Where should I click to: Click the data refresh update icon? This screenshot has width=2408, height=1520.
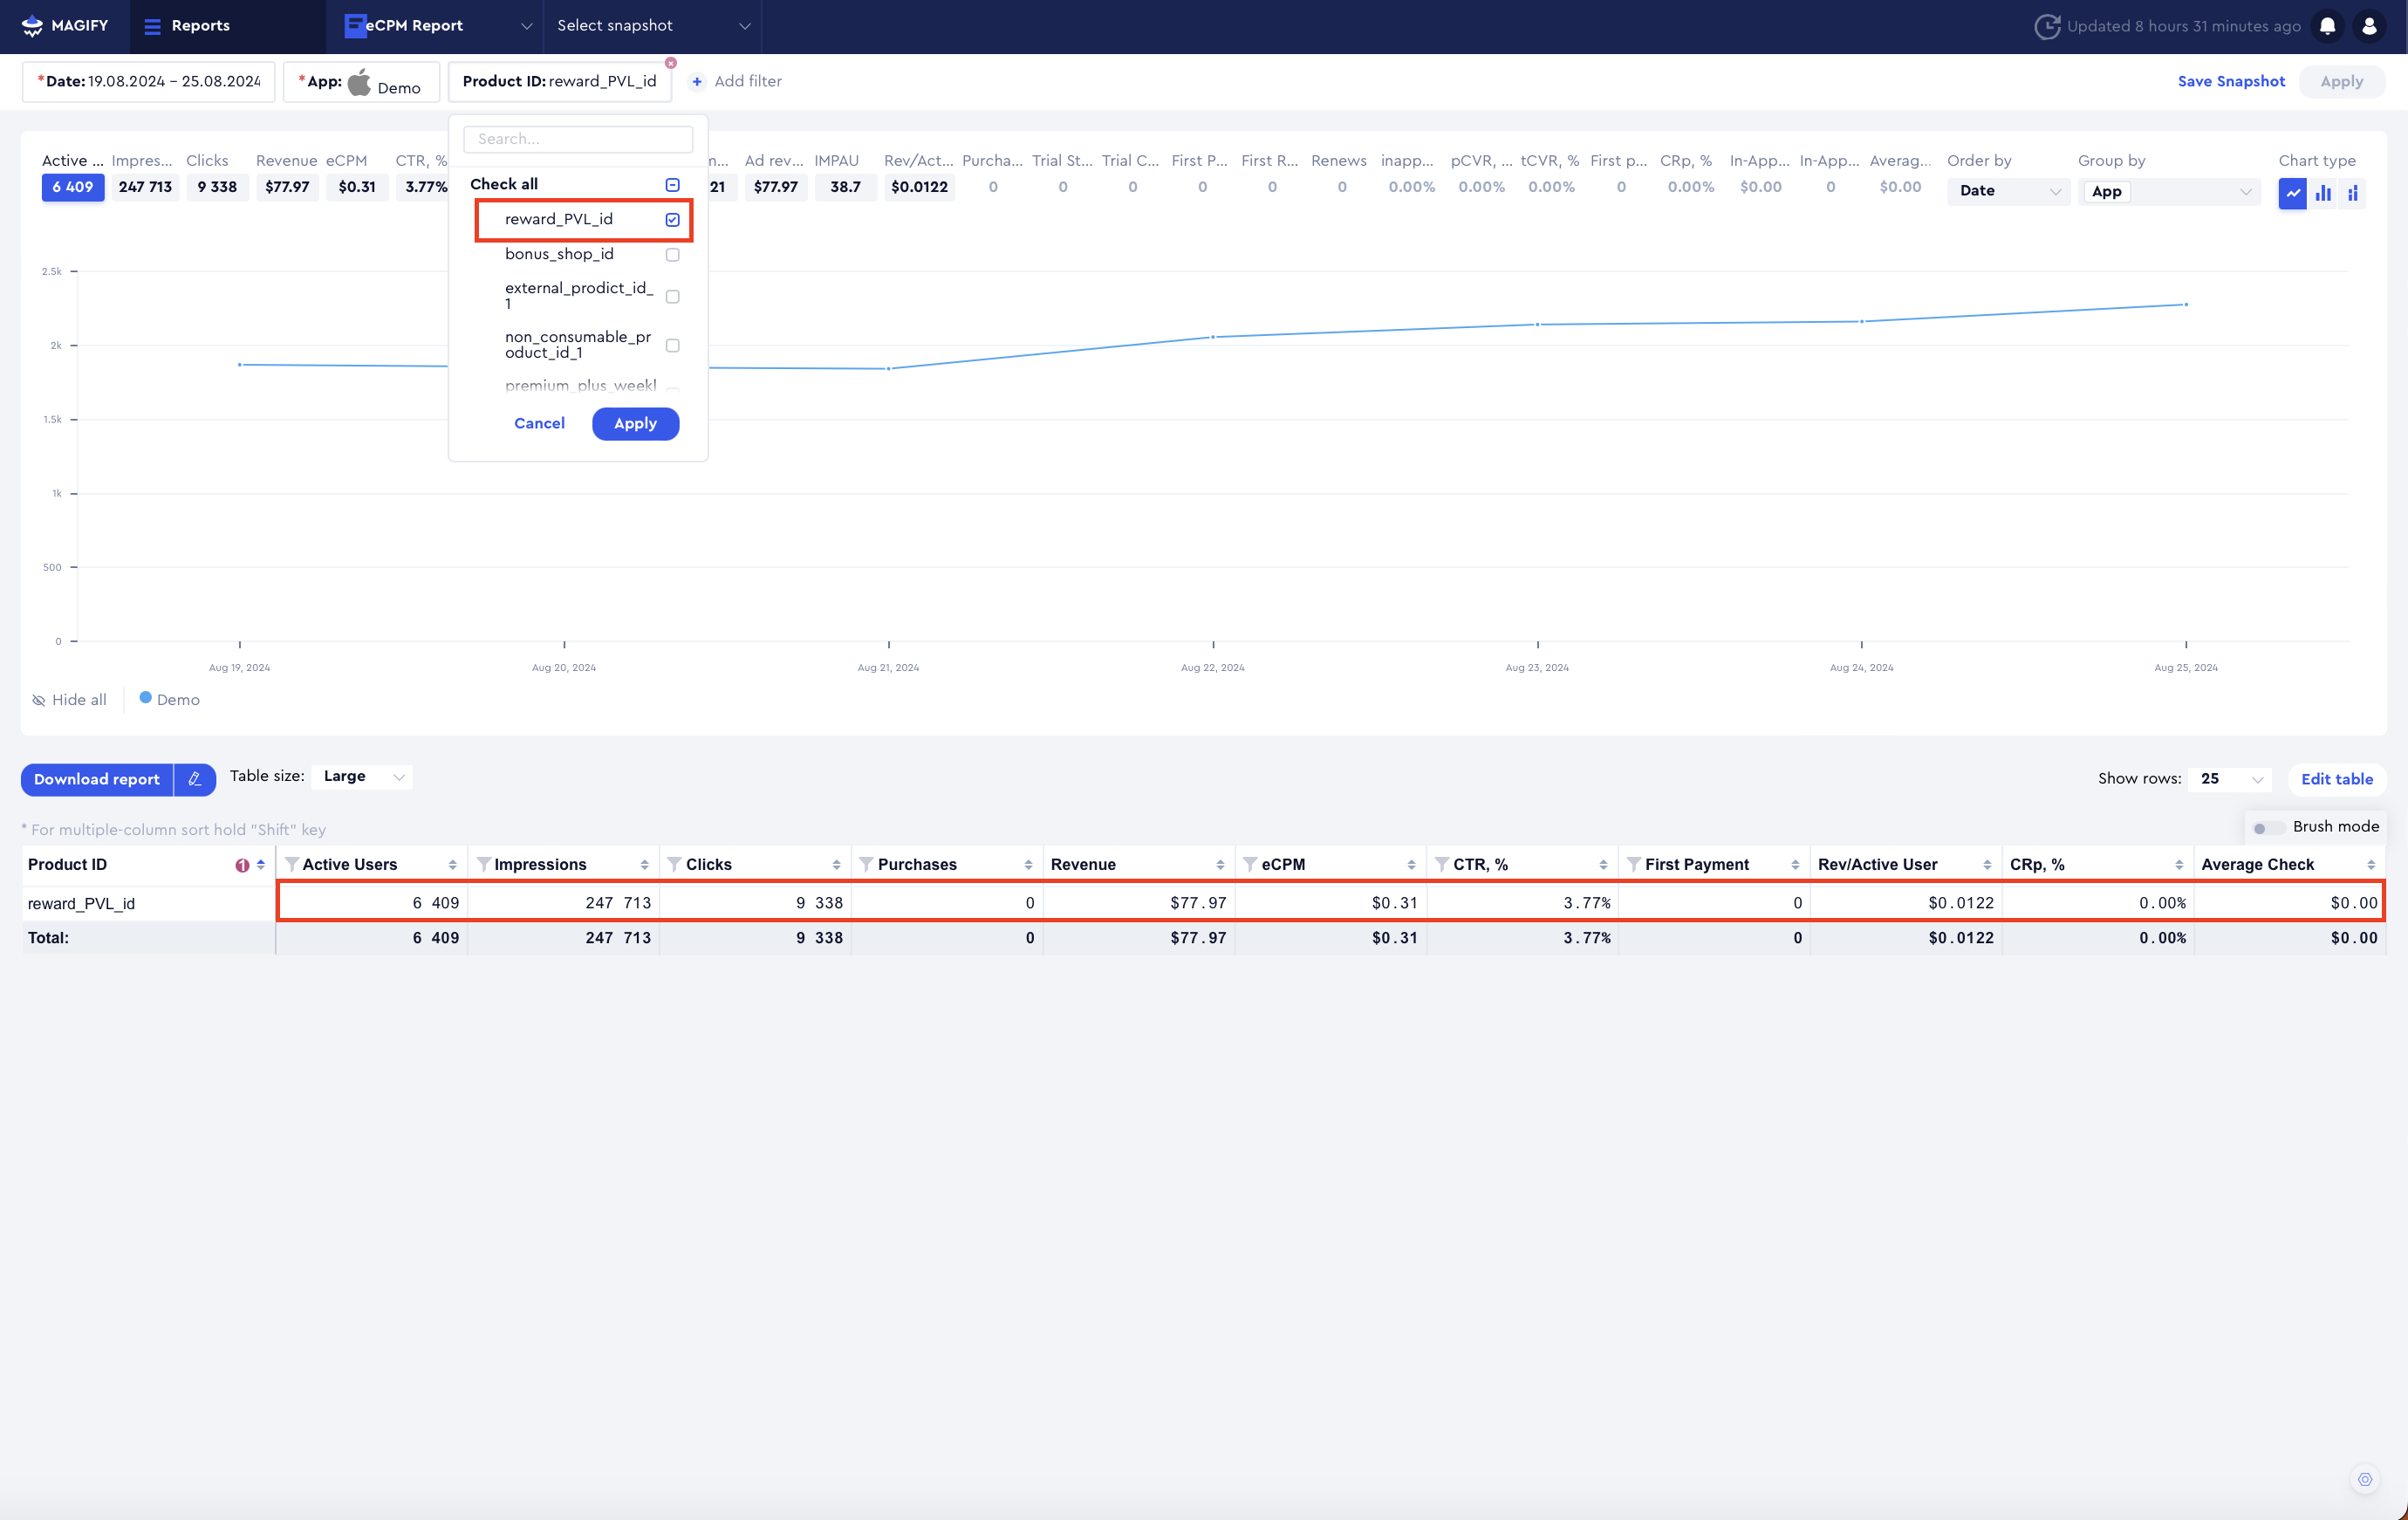(2046, 26)
